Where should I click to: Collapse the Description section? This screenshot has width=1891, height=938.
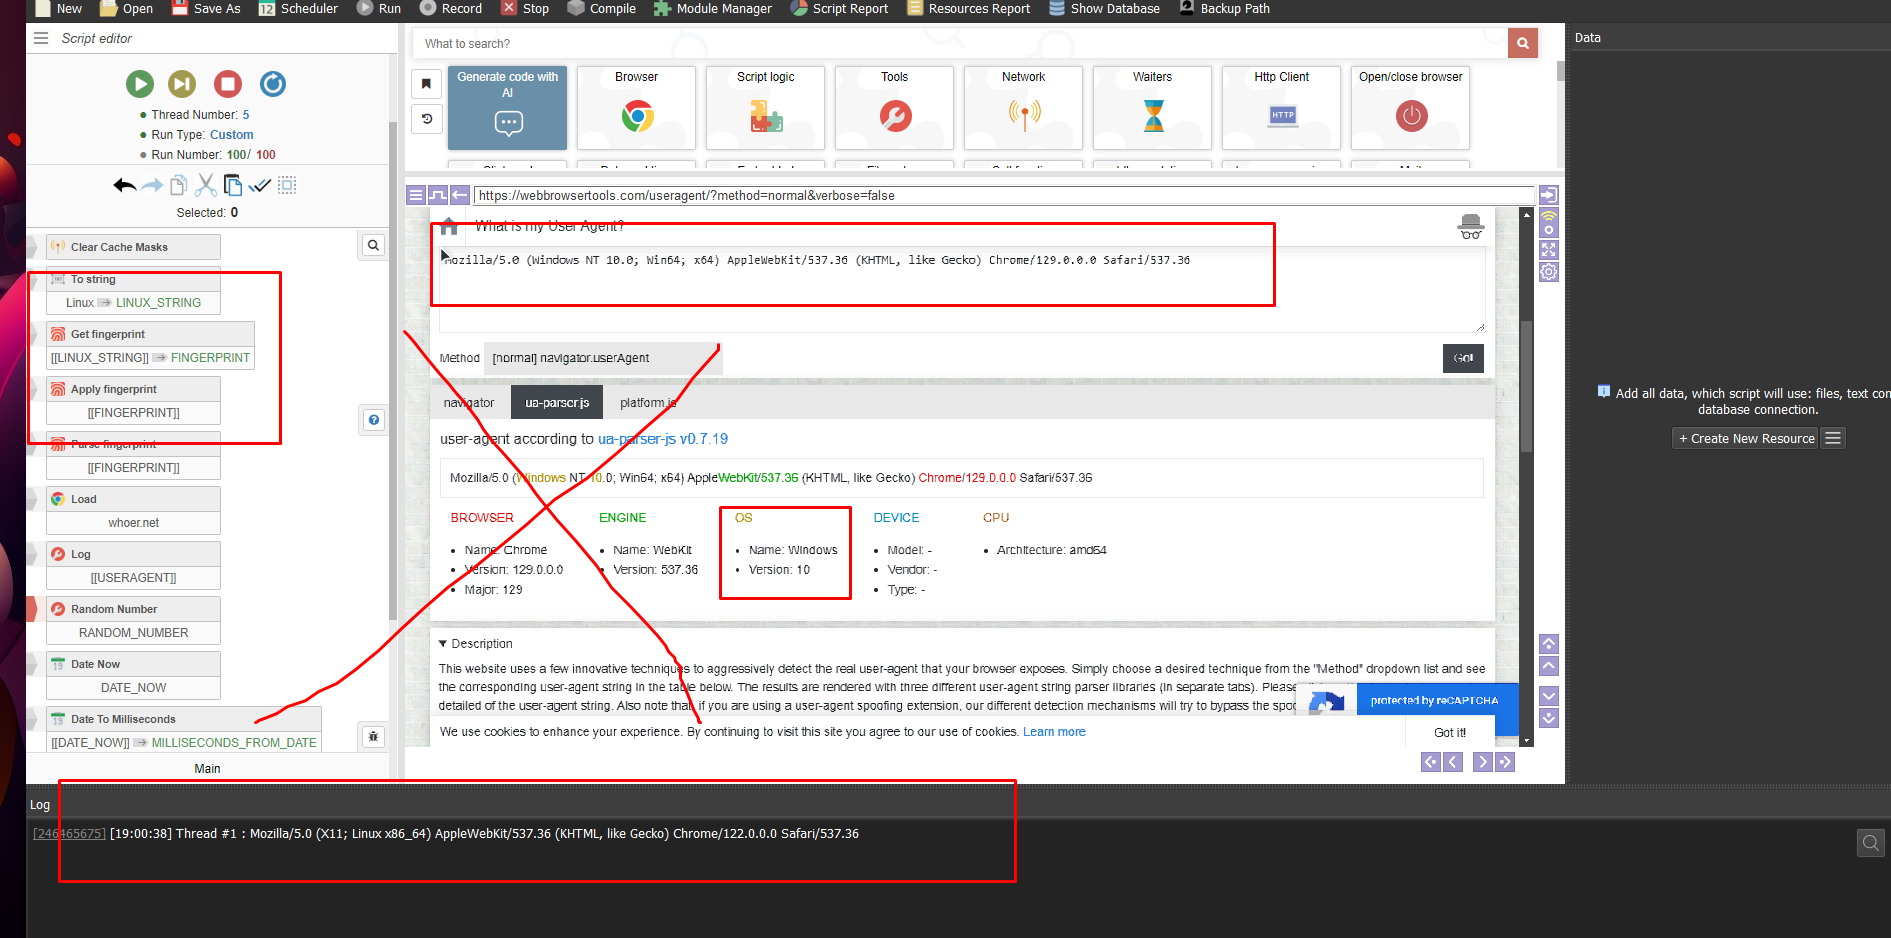(x=443, y=644)
